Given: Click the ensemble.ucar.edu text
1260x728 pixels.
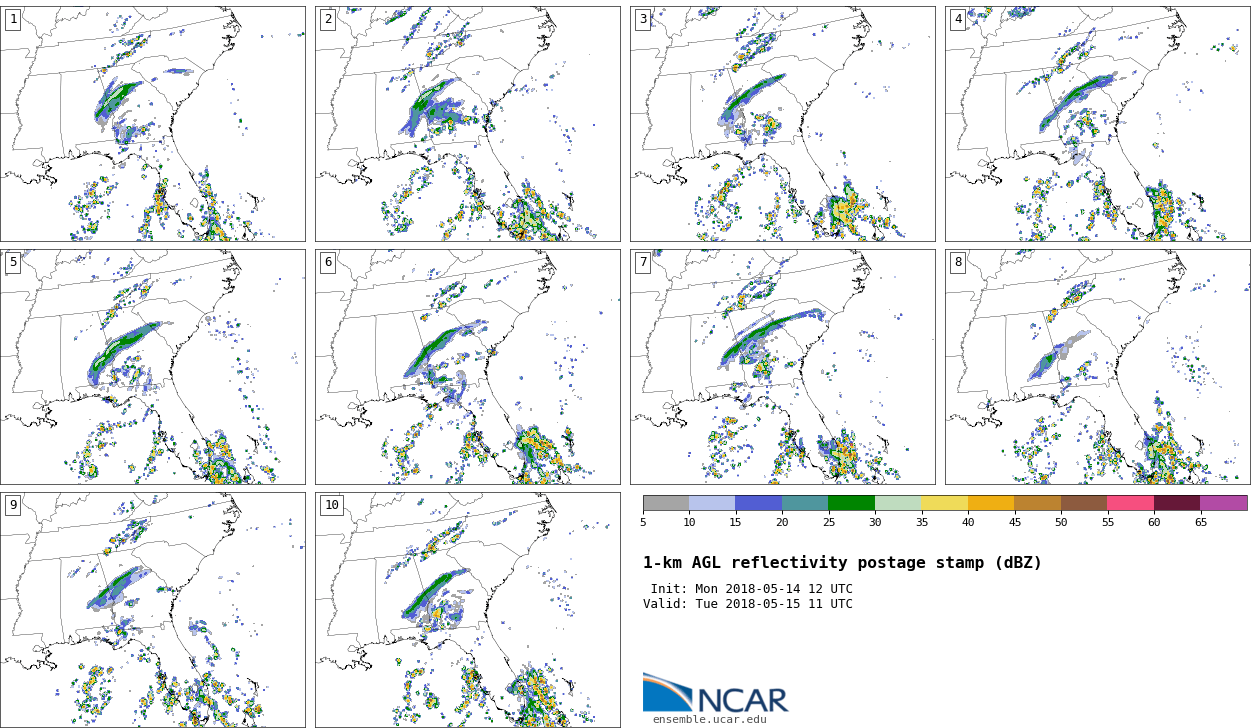Looking at the screenshot, I should [710, 719].
